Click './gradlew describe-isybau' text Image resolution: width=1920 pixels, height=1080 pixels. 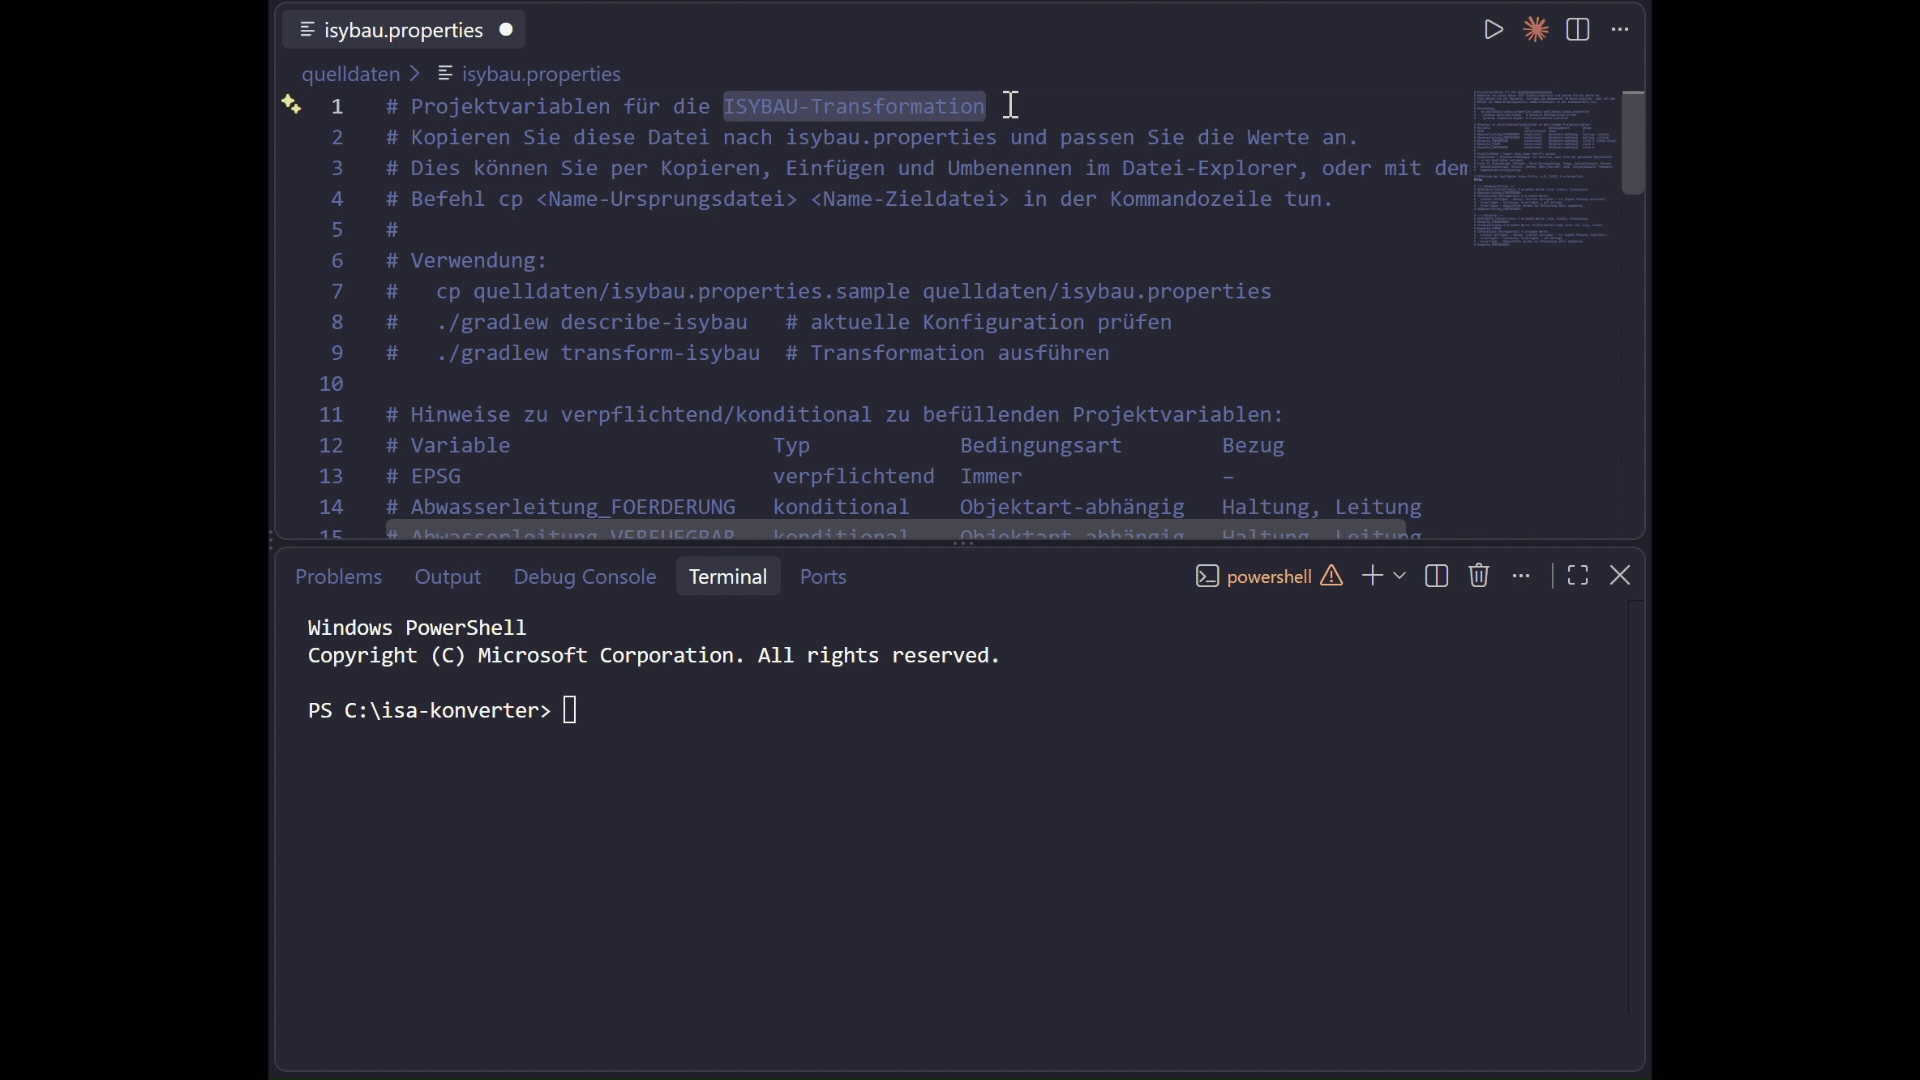click(593, 323)
